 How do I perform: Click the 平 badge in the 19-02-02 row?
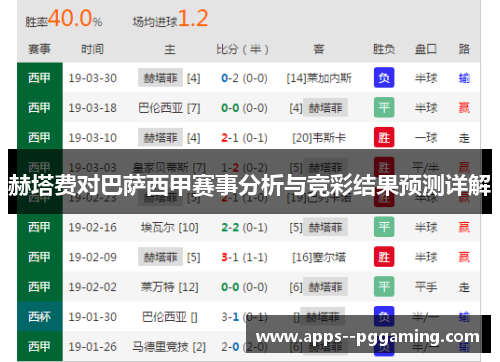point(384,287)
